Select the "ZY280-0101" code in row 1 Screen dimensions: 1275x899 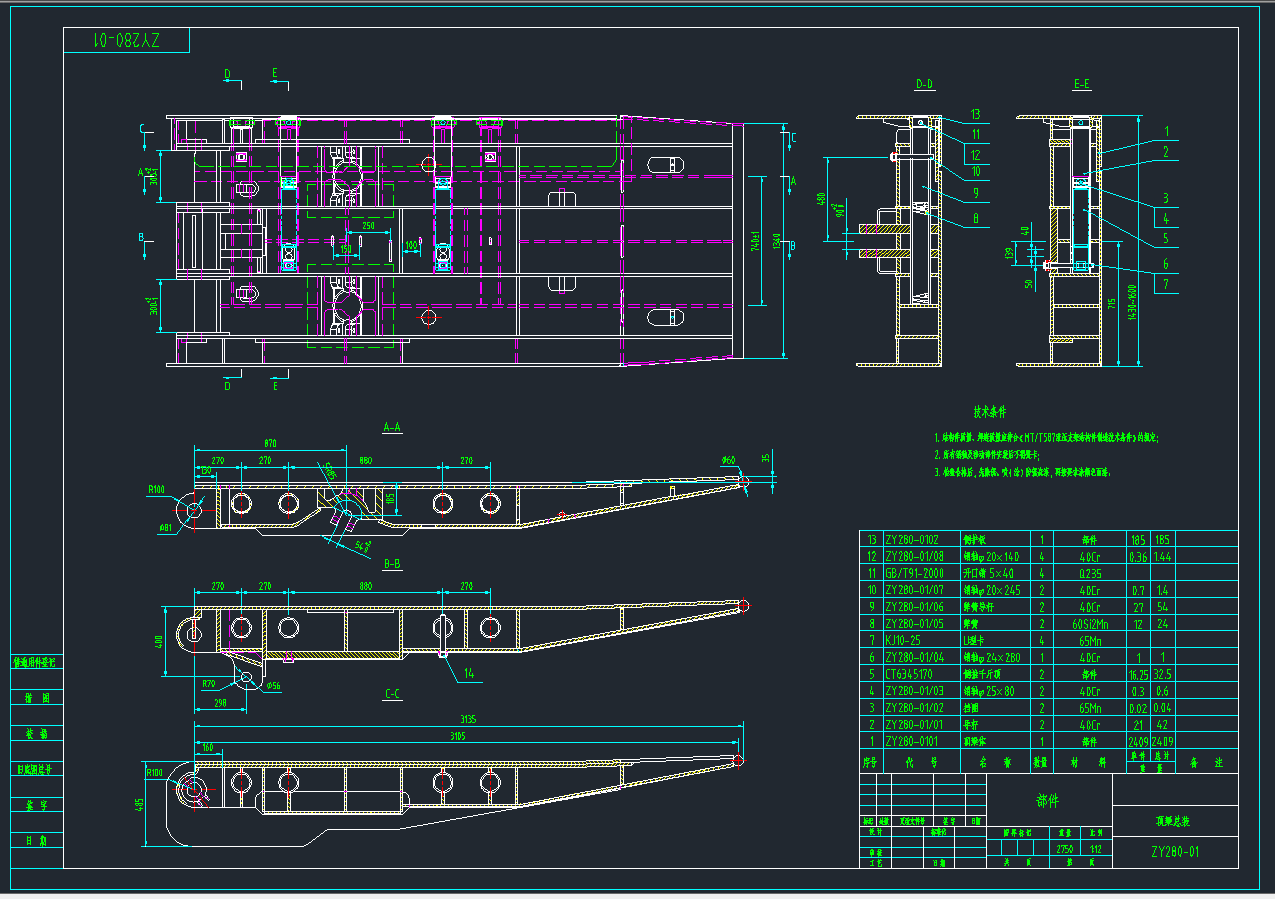click(x=911, y=742)
